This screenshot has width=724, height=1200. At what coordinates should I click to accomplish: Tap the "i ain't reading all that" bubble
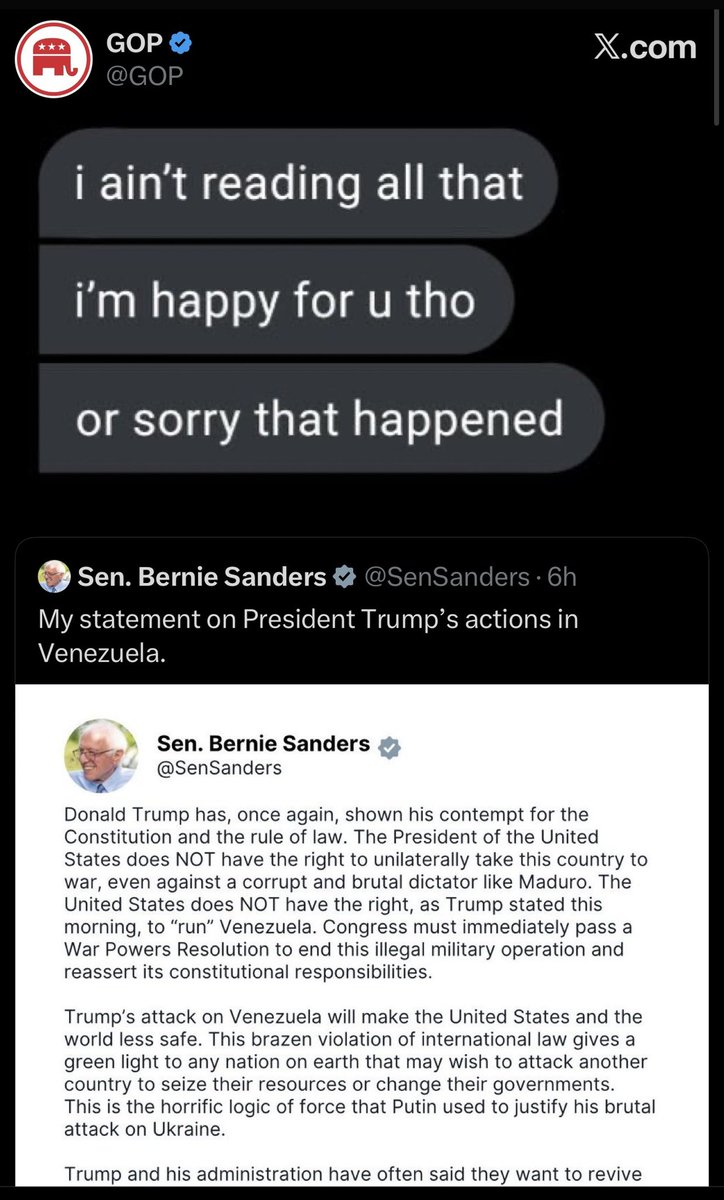pos(298,183)
